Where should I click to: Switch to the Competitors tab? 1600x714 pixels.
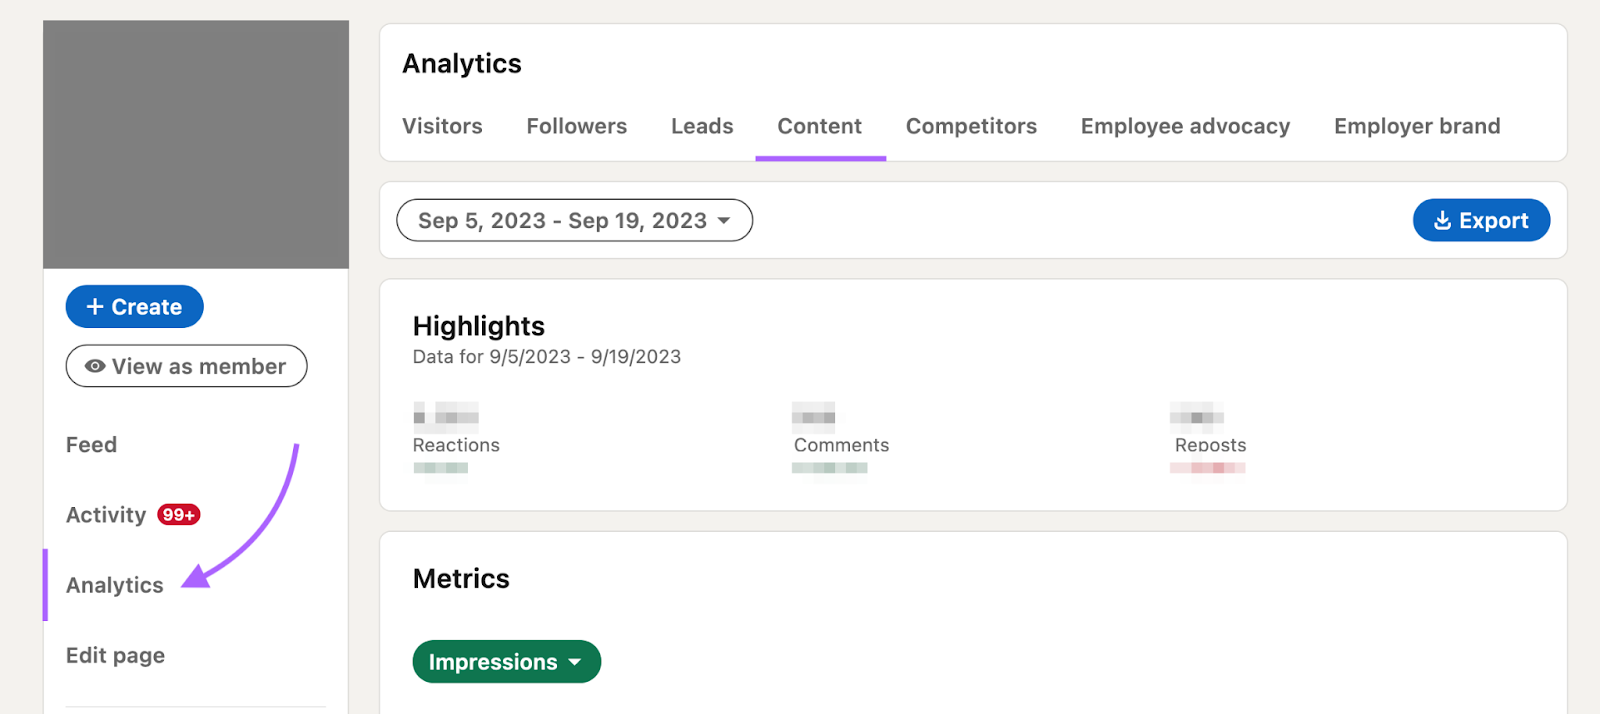(x=970, y=126)
